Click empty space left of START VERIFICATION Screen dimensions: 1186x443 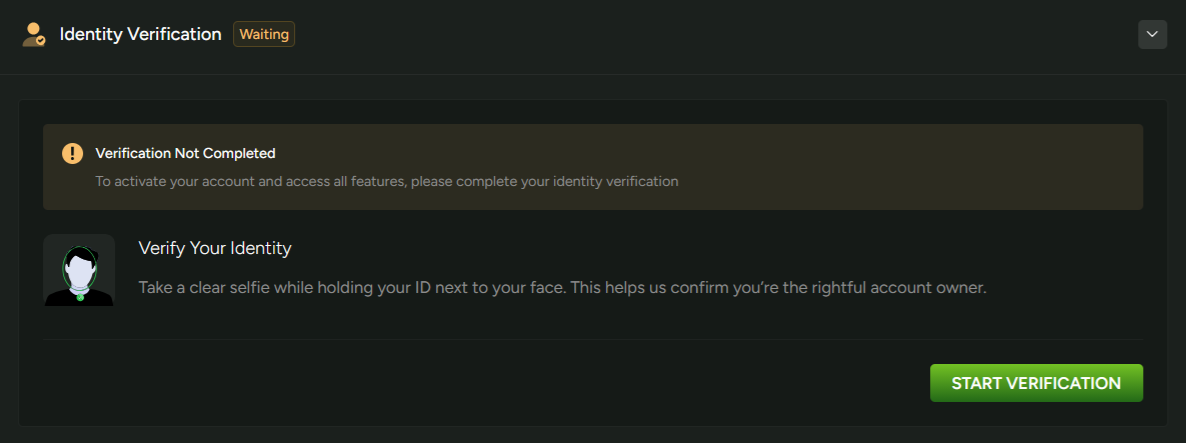[500, 383]
